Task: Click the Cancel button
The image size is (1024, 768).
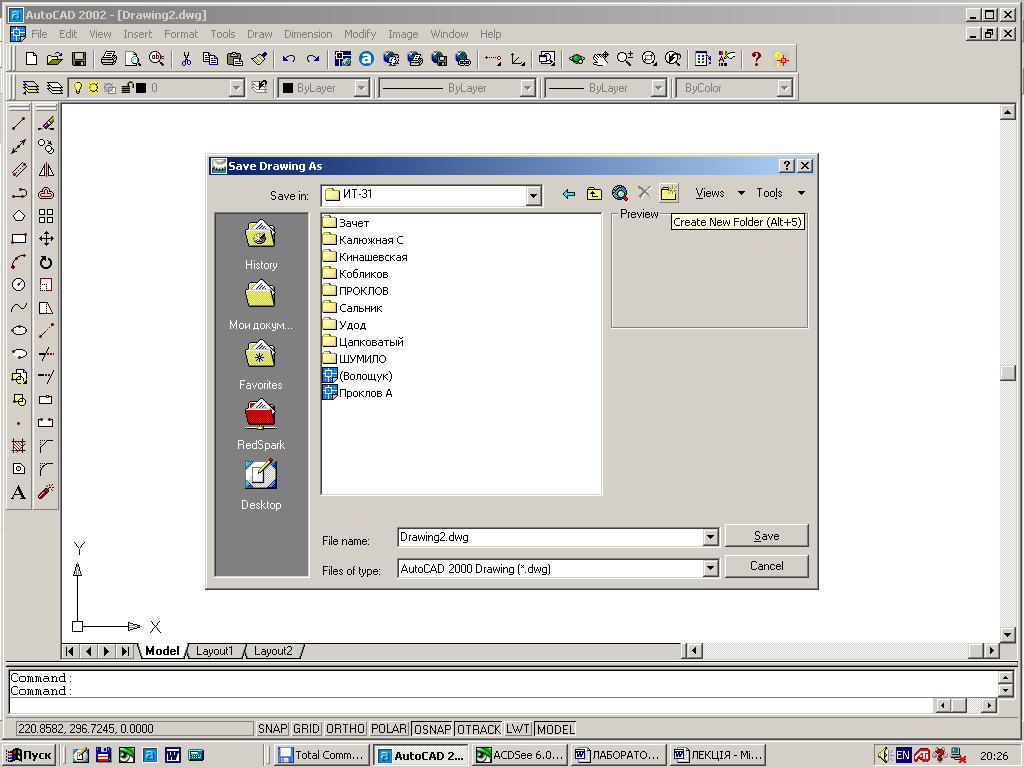Action: tap(766, 566)
